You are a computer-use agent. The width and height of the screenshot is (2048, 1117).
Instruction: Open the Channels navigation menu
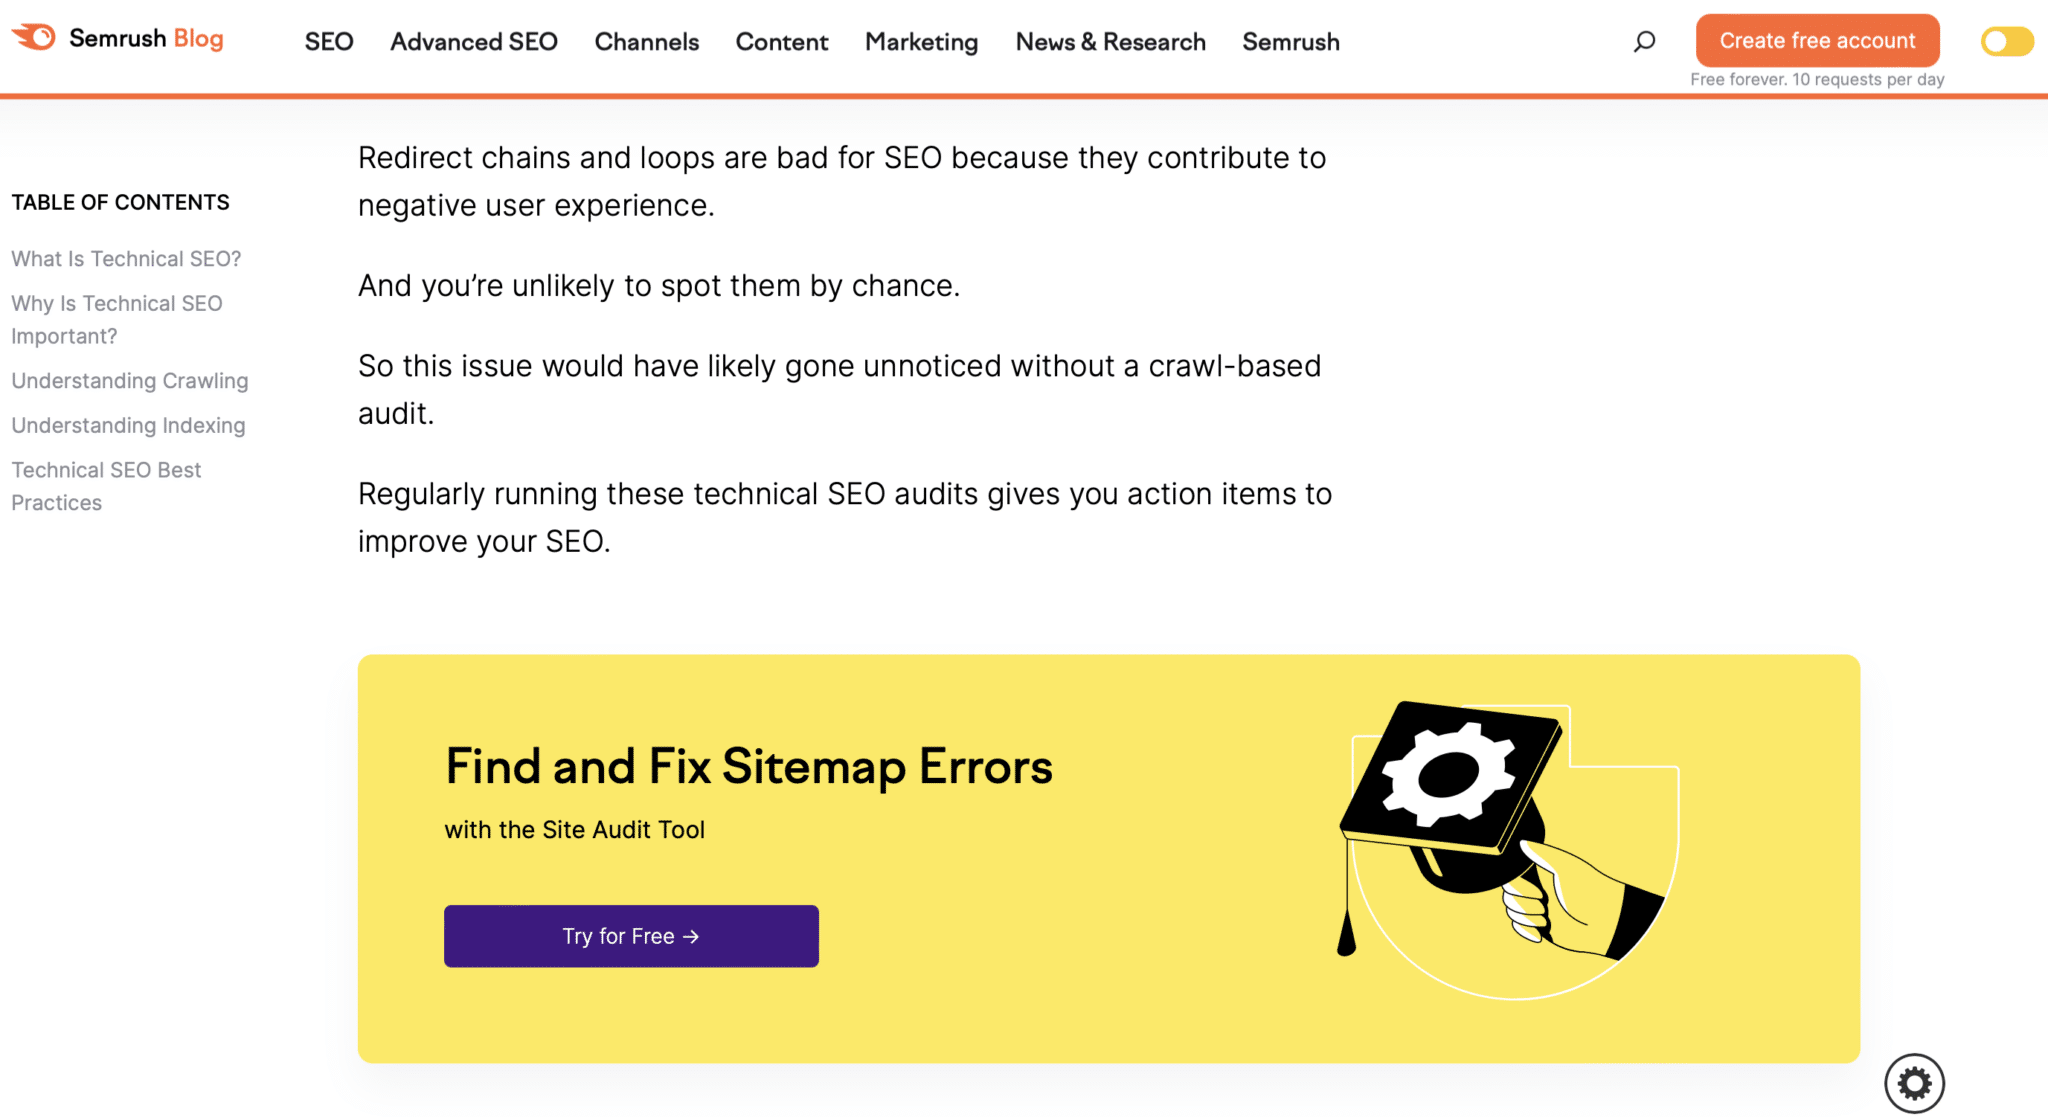click(x=647, y=42)
